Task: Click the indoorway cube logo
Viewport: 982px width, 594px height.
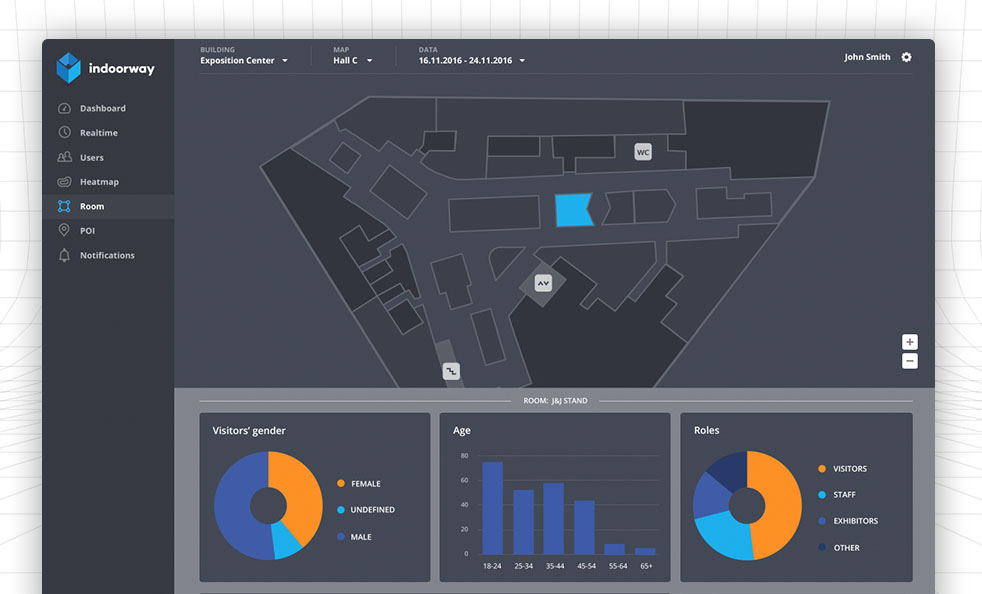Action: tap(68, 68)
